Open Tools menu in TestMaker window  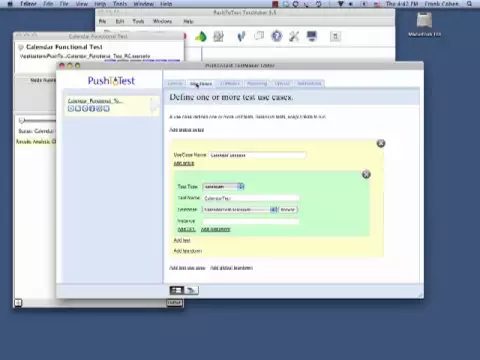point(138,21)
